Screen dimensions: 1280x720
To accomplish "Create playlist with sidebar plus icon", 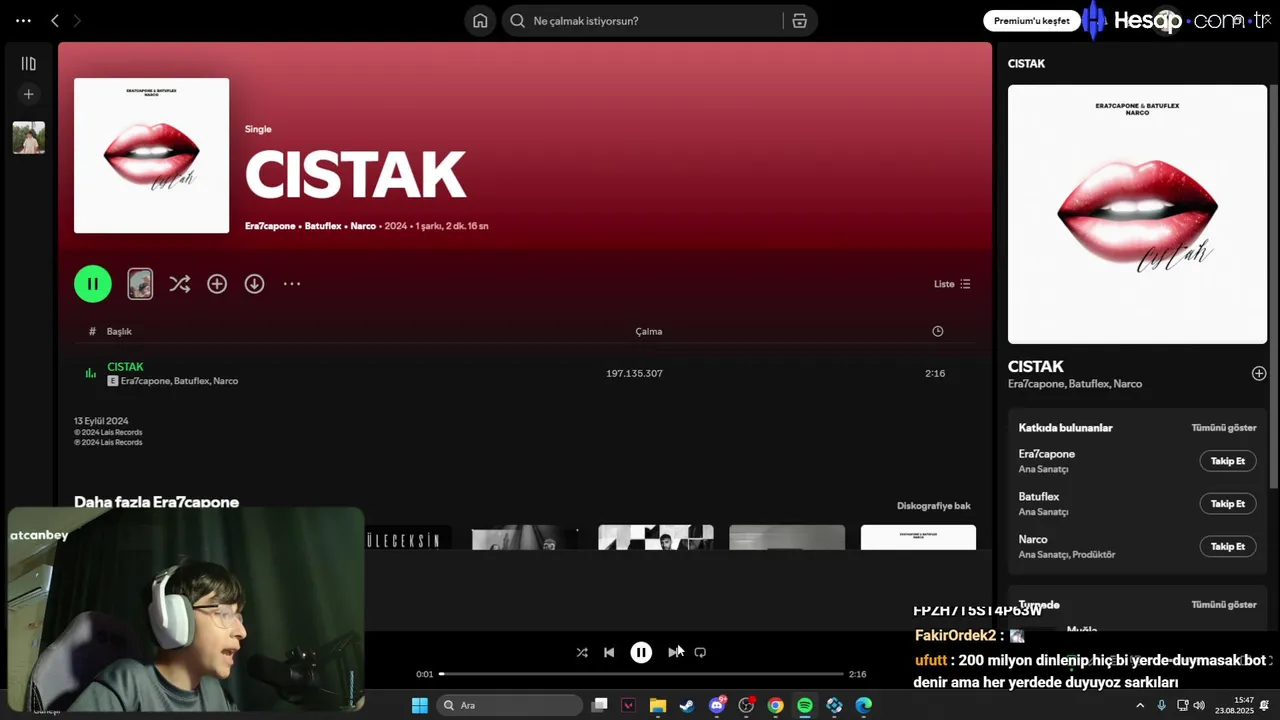I will [x=28, y=94].
